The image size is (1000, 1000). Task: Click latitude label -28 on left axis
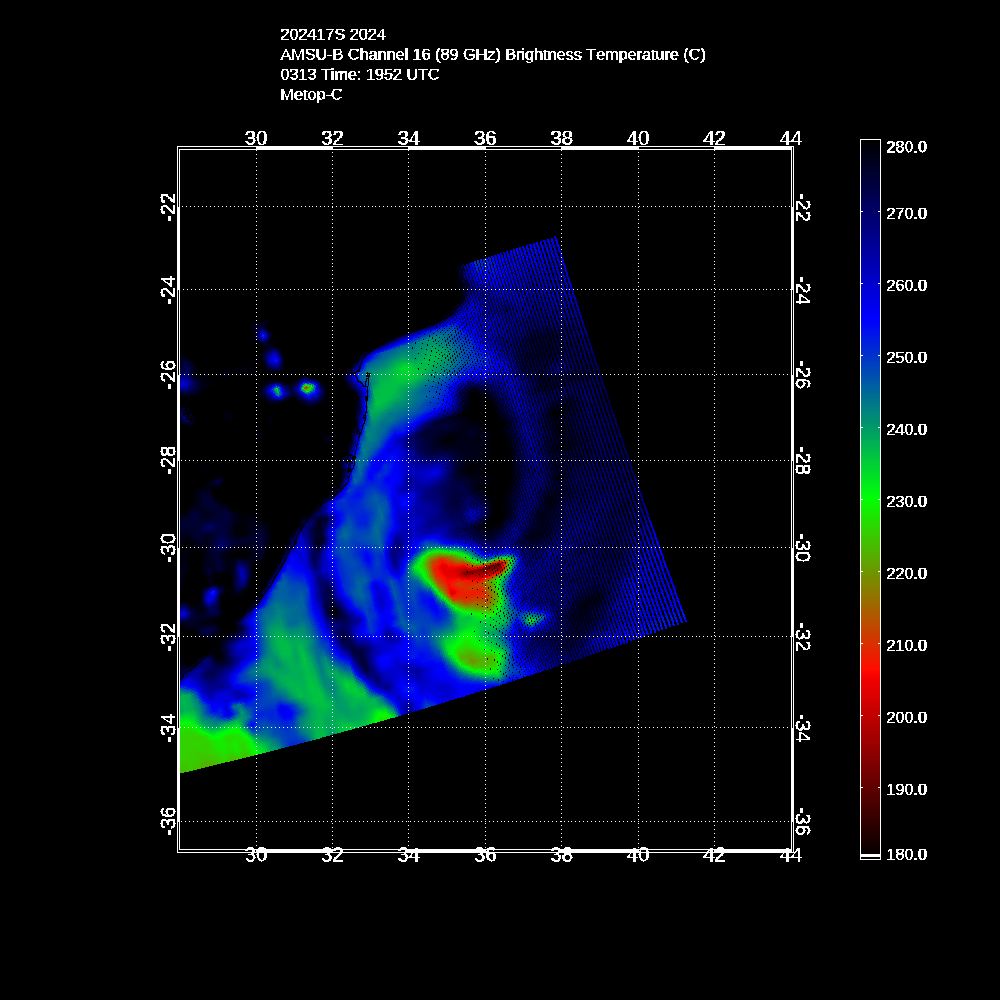168,460
